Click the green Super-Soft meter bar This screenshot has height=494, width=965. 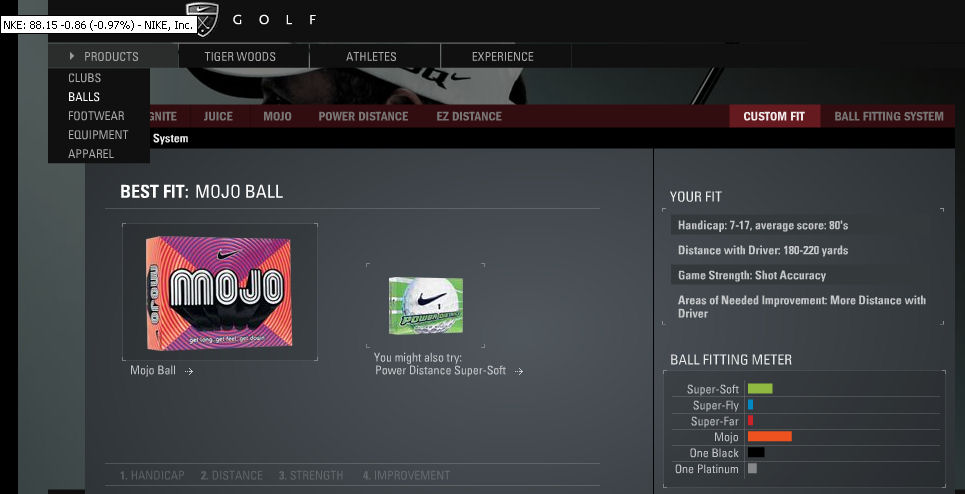coord(759,389)
